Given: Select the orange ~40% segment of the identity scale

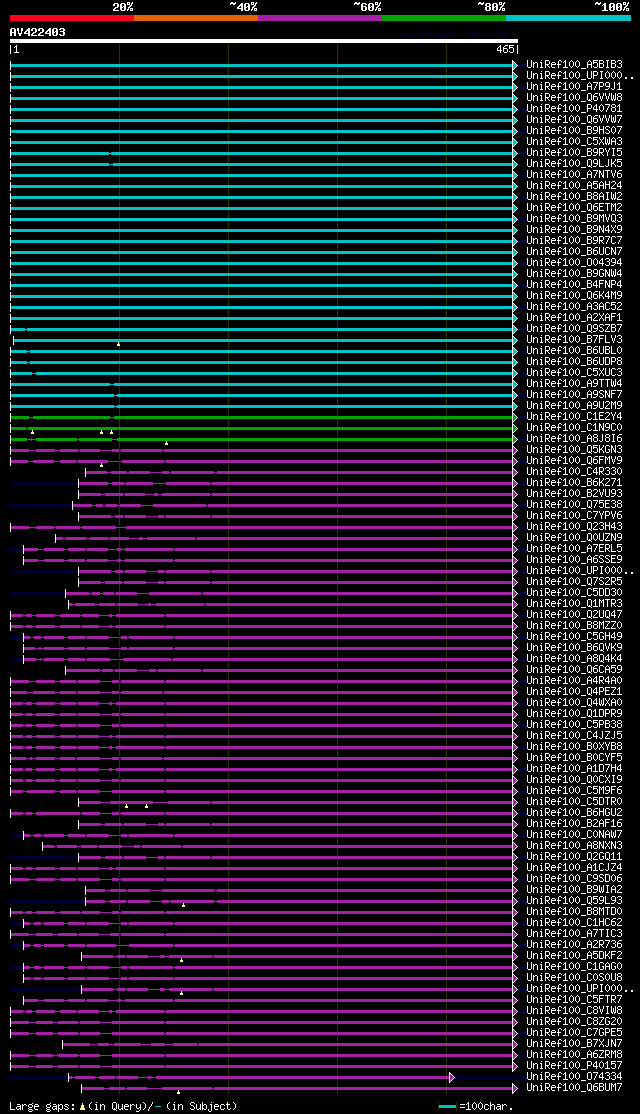Looking at the screenshot, I should tap(196, 18).
